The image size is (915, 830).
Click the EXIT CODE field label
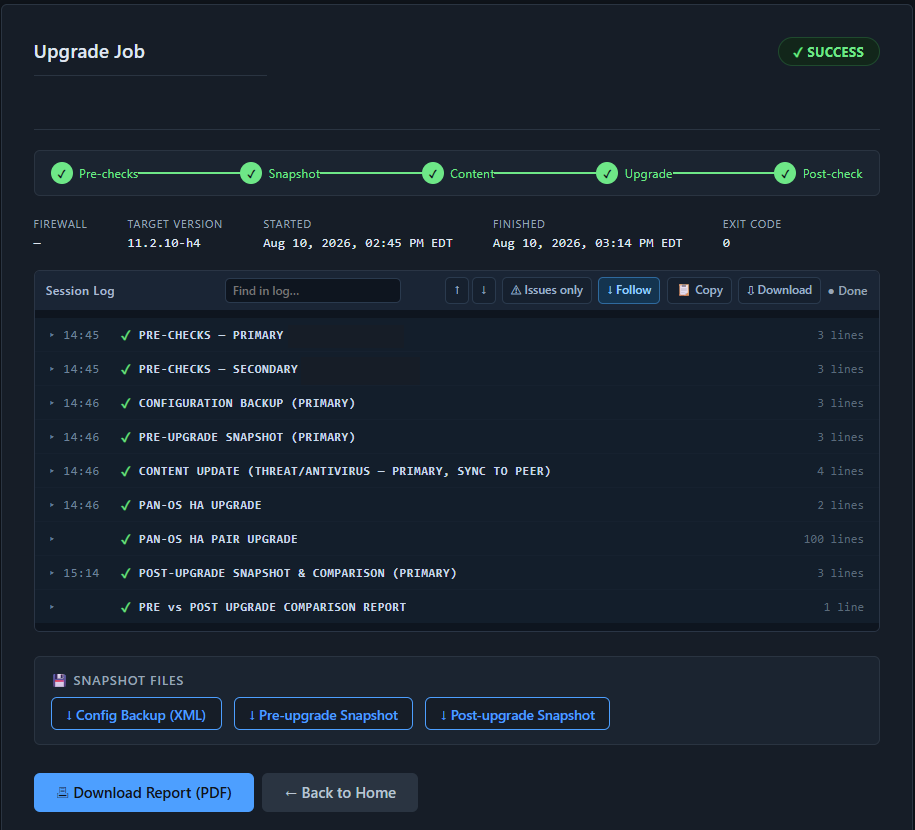(752, 224)
